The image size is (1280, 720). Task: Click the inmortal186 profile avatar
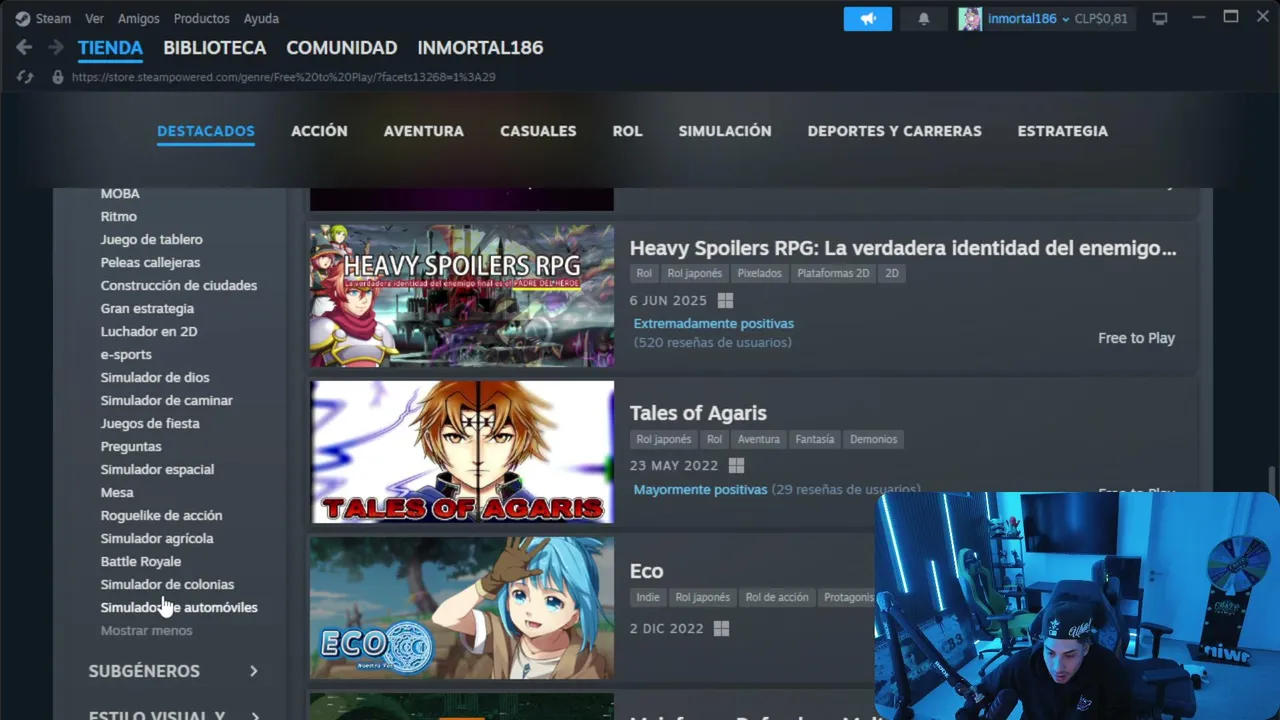tap(970, 19)
